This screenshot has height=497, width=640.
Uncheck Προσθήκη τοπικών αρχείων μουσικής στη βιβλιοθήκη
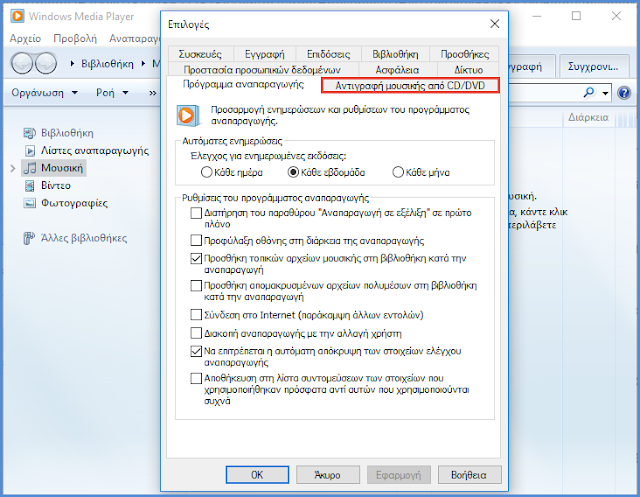click(196, 259)
